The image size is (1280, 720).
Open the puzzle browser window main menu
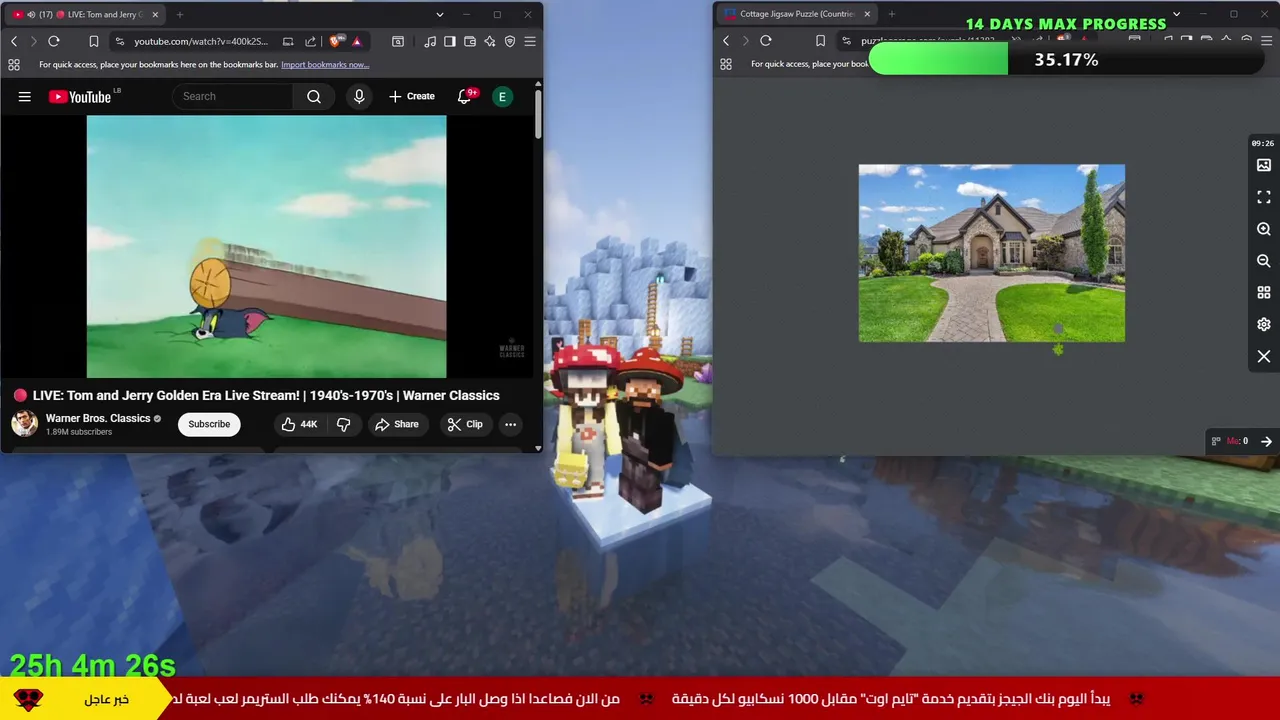[1266, 41]
